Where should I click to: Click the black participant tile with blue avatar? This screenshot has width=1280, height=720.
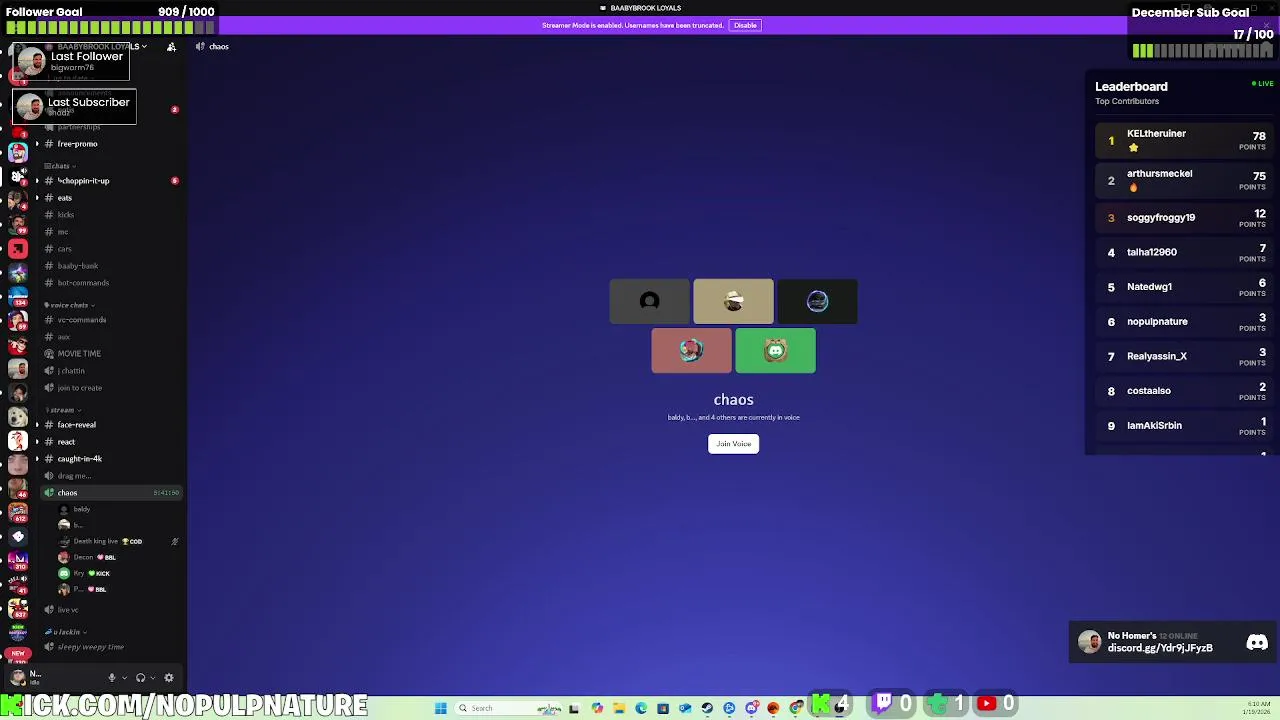(817, 301)
